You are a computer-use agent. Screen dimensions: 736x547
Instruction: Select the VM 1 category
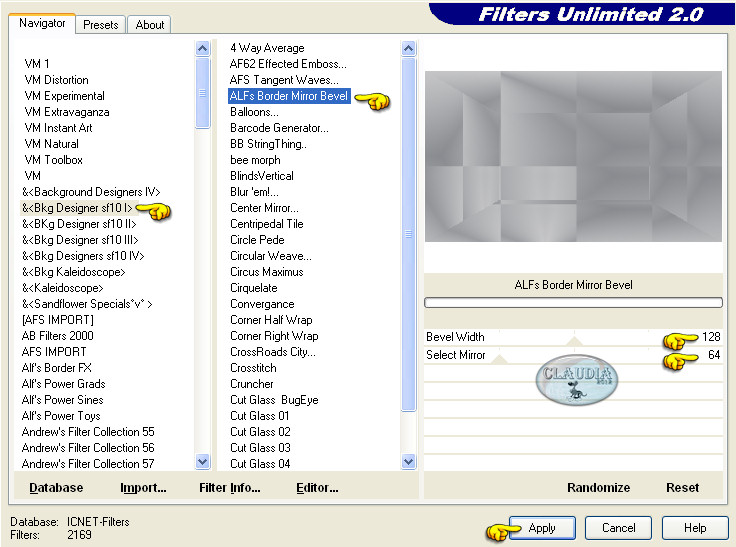pos(37,64)
